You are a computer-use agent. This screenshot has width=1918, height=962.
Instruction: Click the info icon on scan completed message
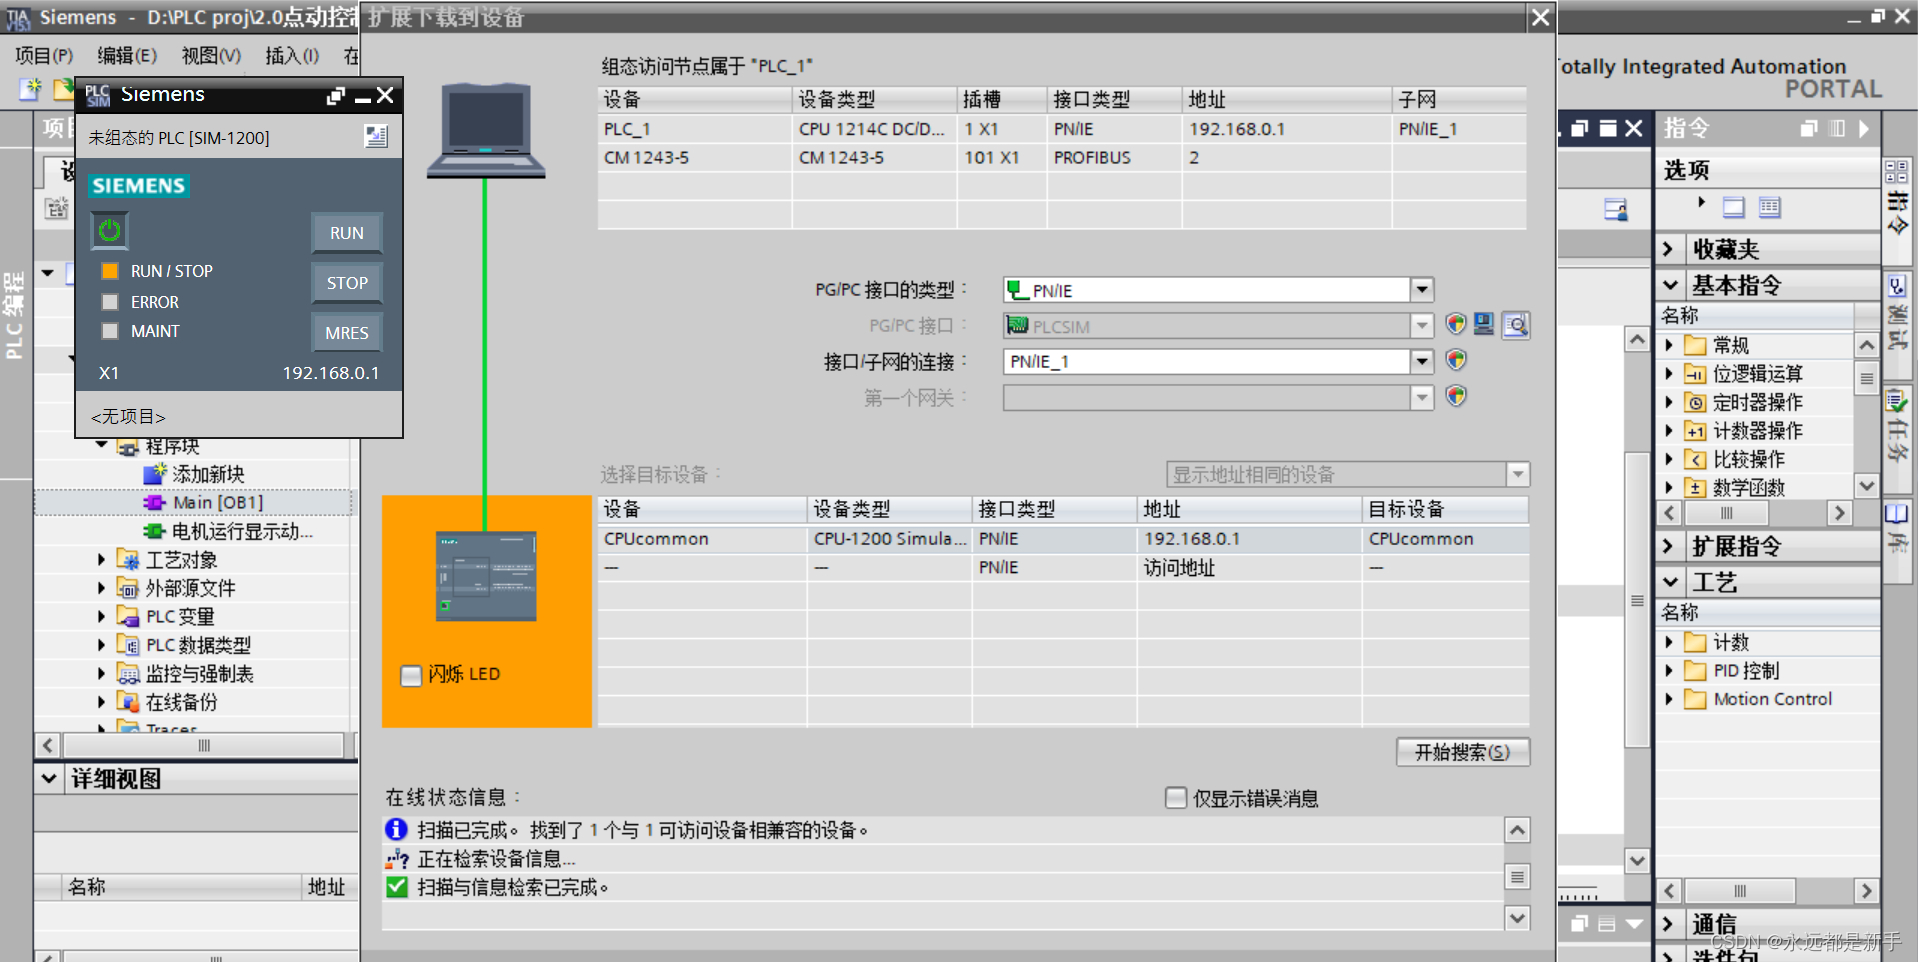[x=396, y=829]
